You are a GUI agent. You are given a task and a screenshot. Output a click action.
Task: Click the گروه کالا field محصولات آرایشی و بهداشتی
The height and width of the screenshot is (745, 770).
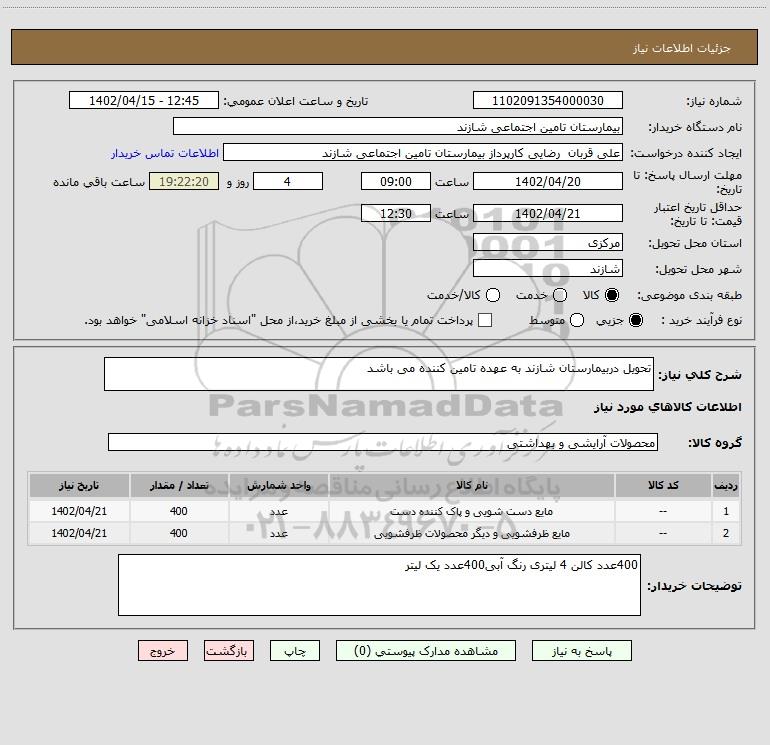point(383,442)
